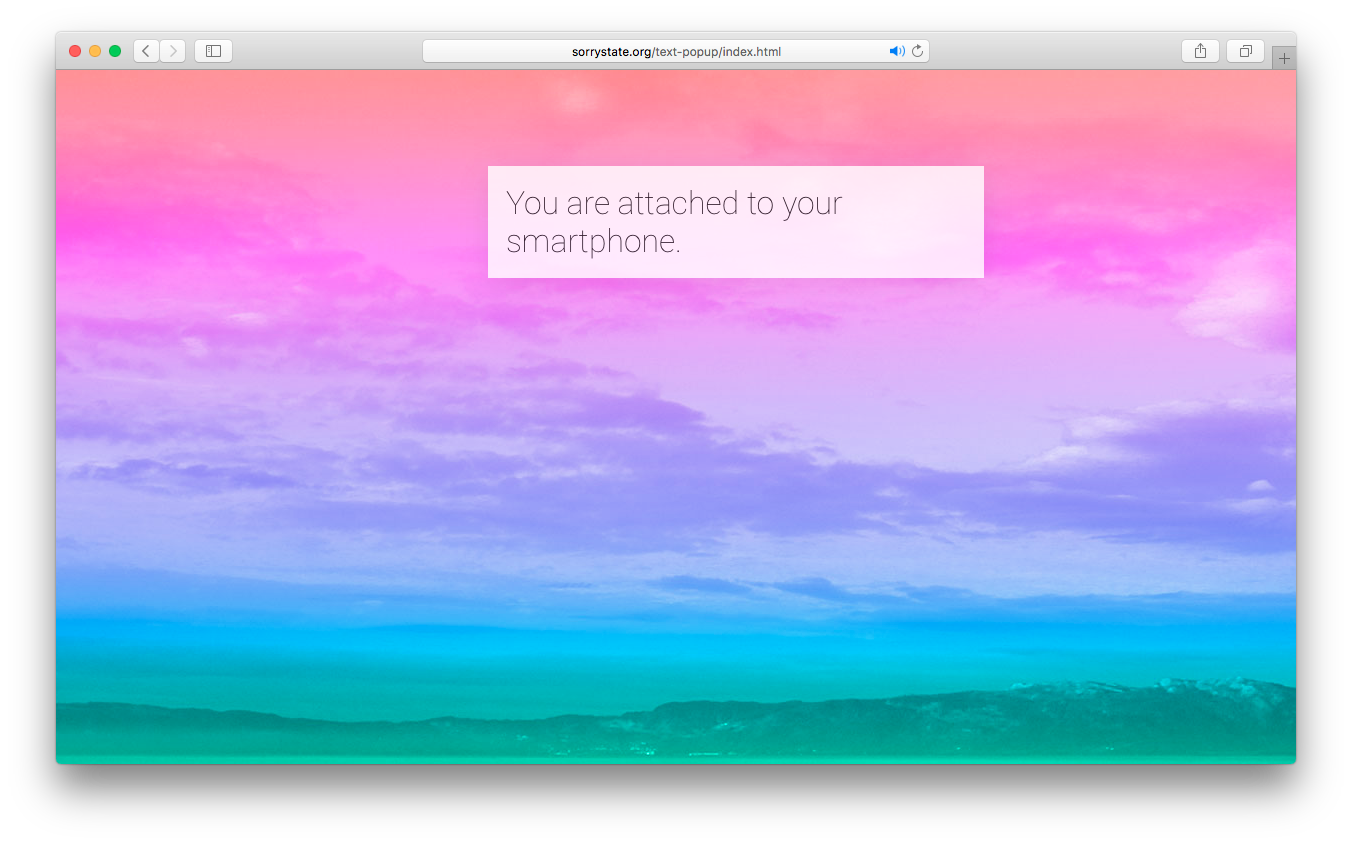Open a new tab with plus button
1352x844 pixels.
tap(1284, 58)
